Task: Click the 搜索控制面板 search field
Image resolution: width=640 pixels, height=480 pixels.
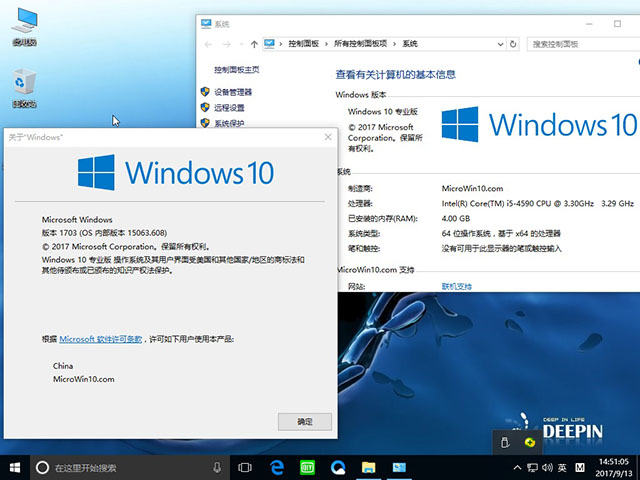Action: pyautogui.click(x=584, y=44)
